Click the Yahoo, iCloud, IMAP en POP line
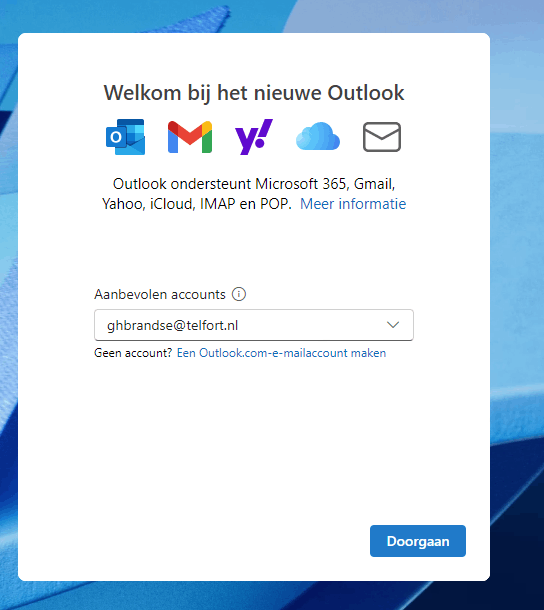This screenshot has width=544, height=610. (197, 204)
